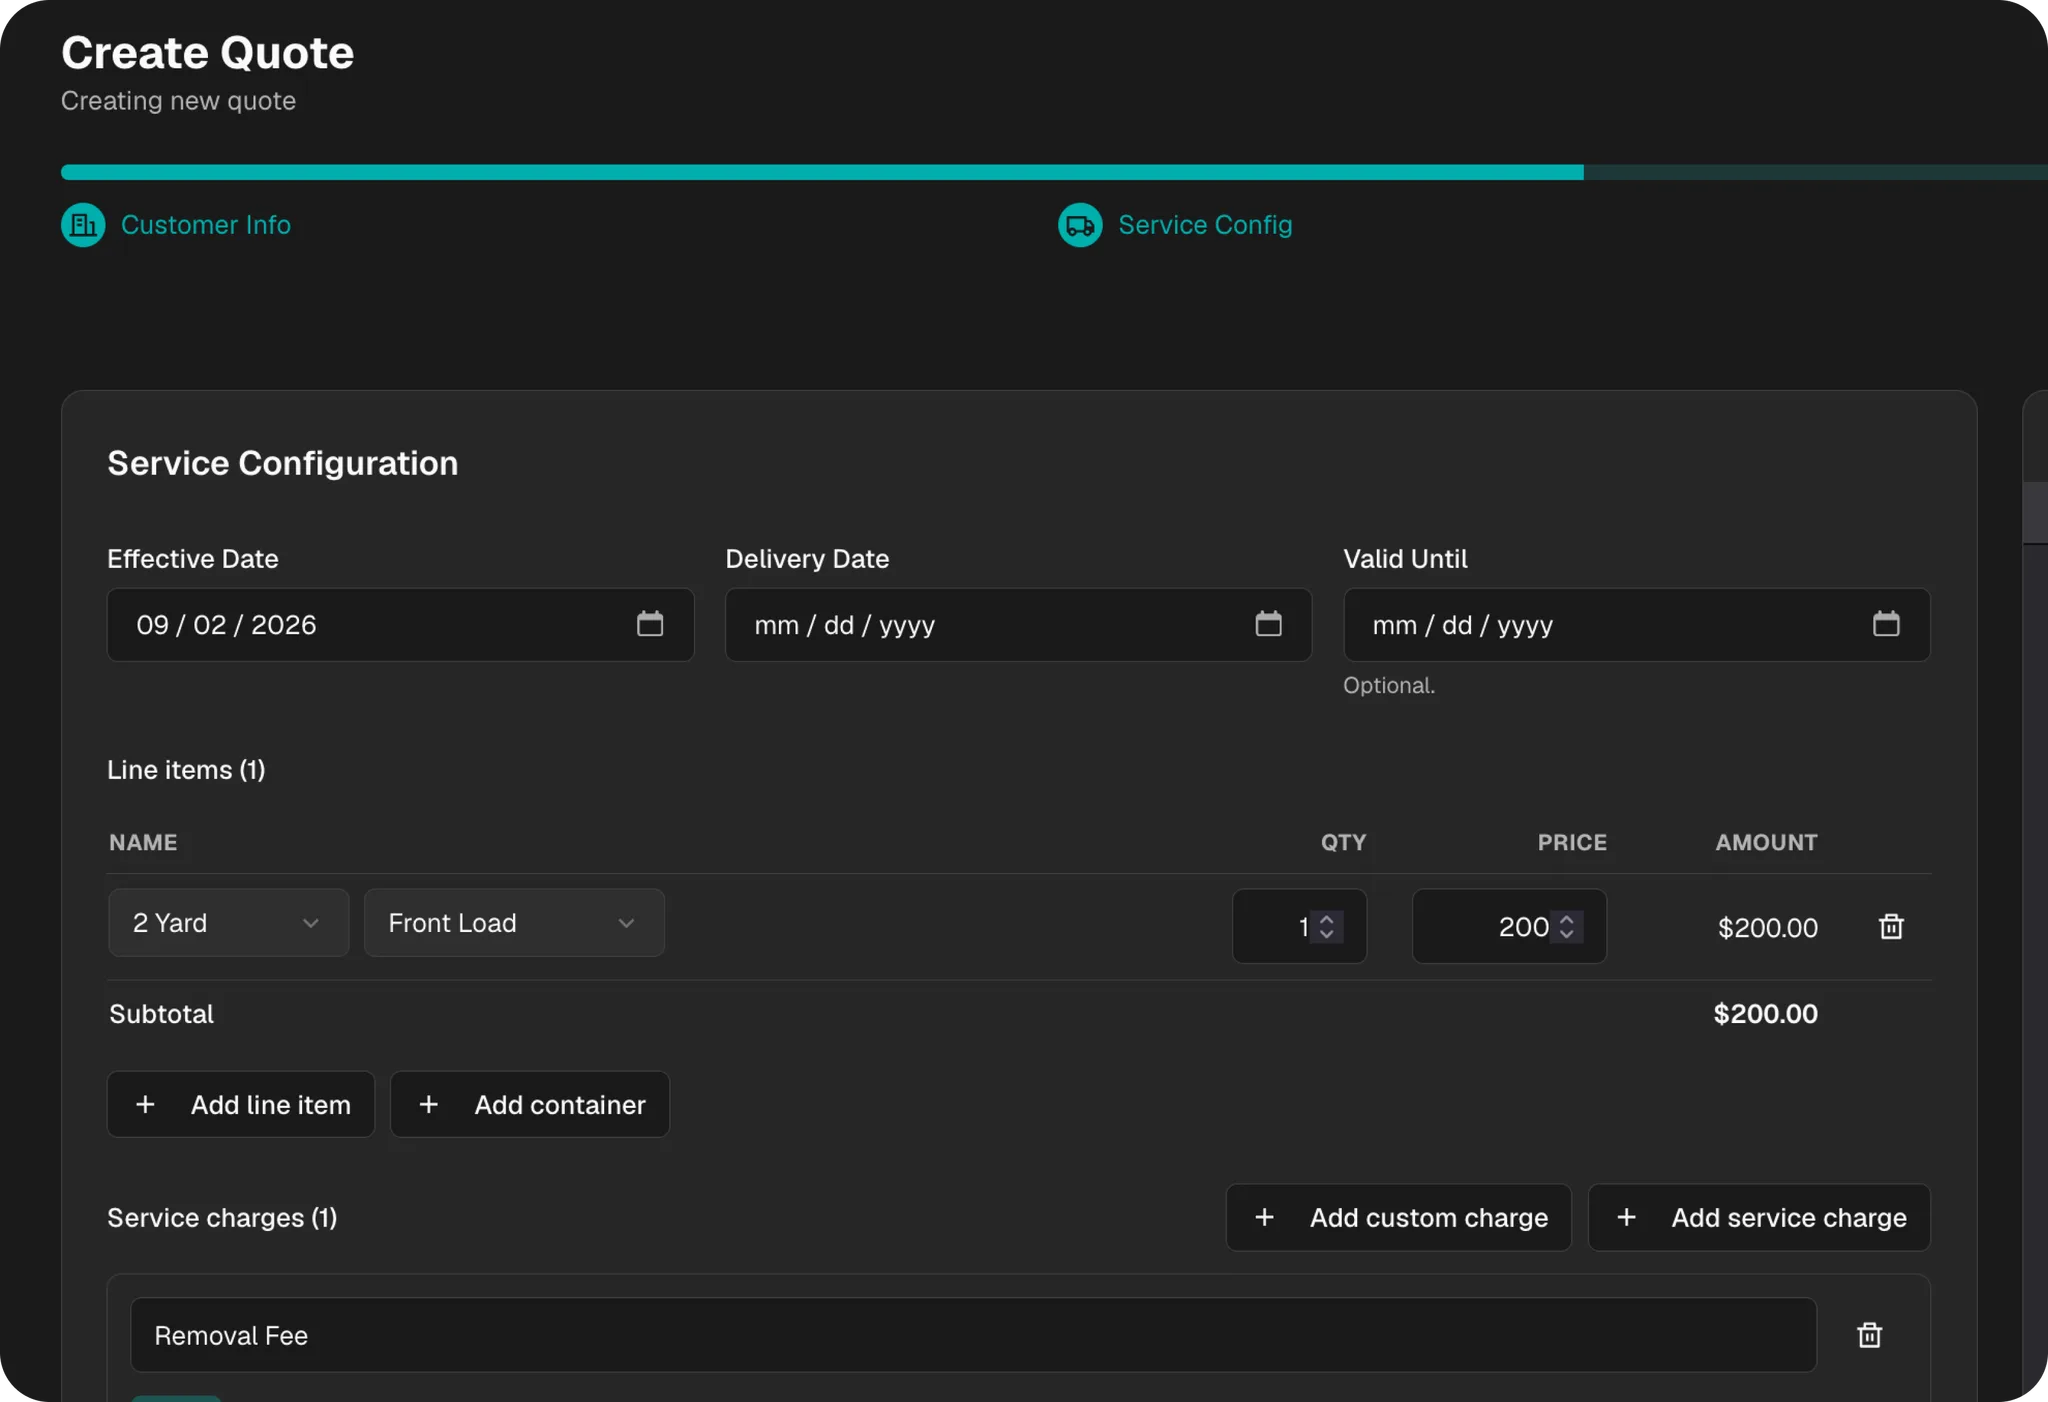Click the plus icon on Add custom charge
Image resolution: width=2048 pixels, height=1402 pixels.
point(1264,1217)
